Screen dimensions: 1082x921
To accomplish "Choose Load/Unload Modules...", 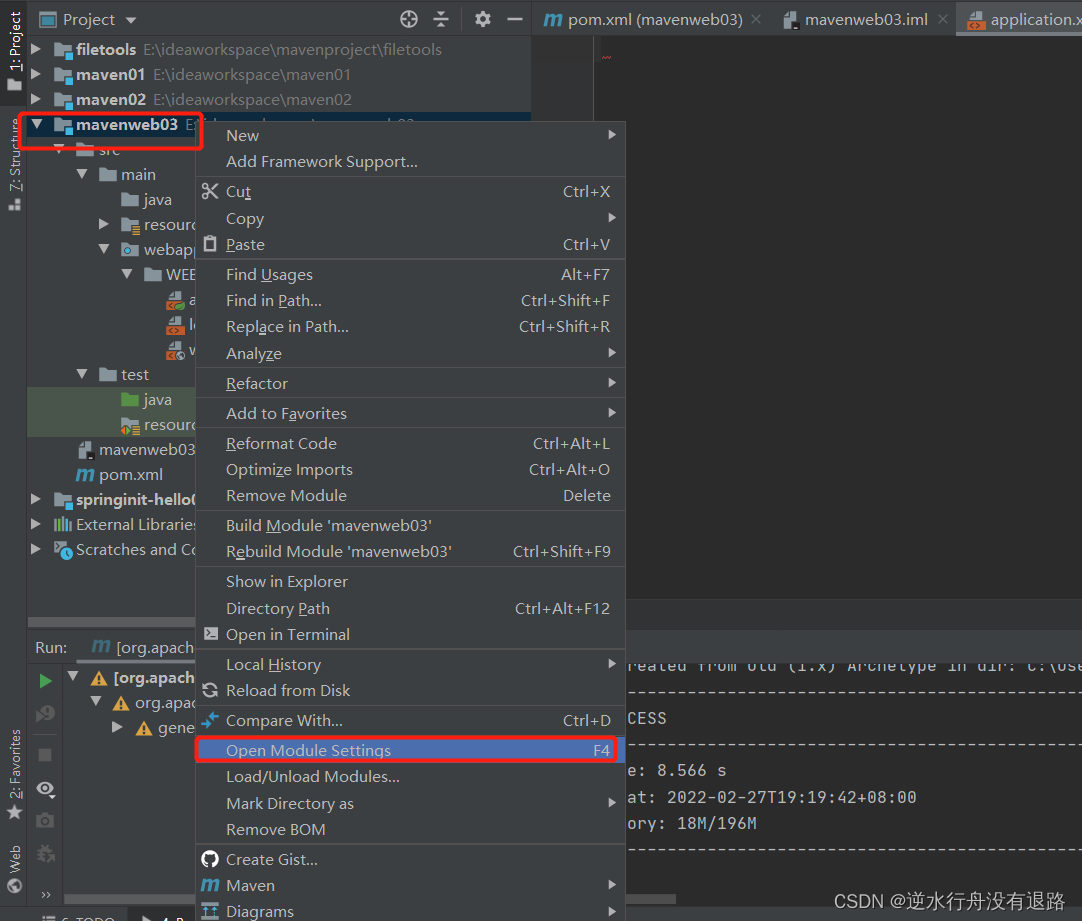I will (411, 776).
